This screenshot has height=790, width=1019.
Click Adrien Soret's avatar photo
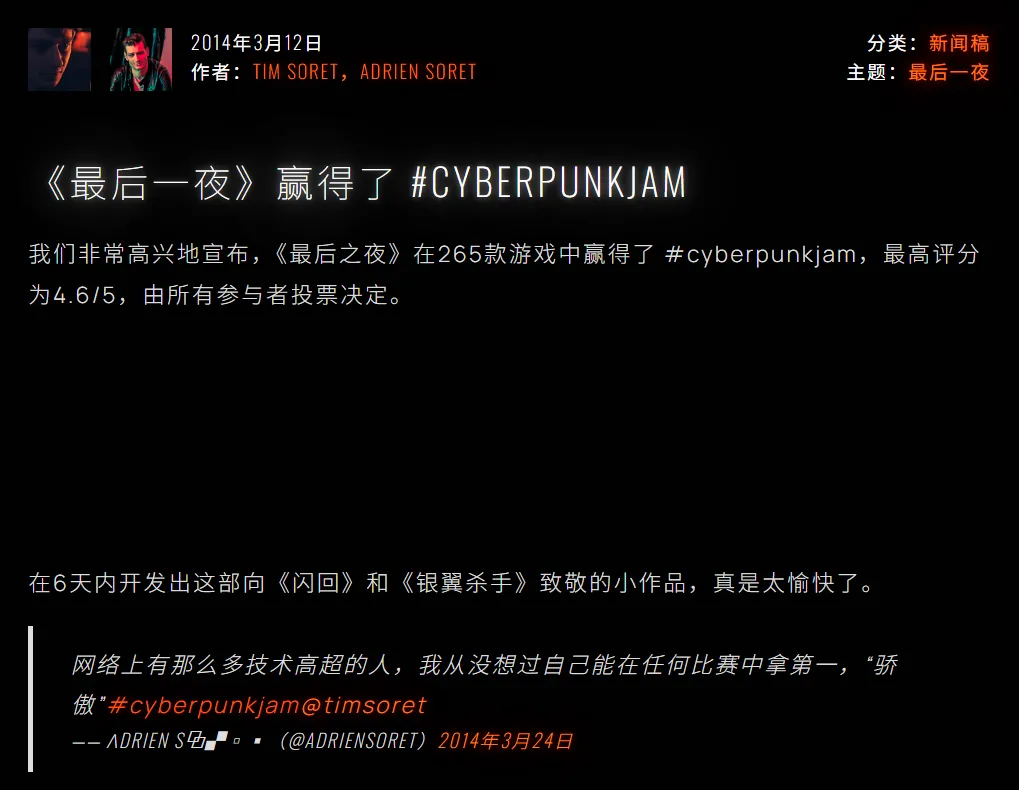(x=140, y=59)
